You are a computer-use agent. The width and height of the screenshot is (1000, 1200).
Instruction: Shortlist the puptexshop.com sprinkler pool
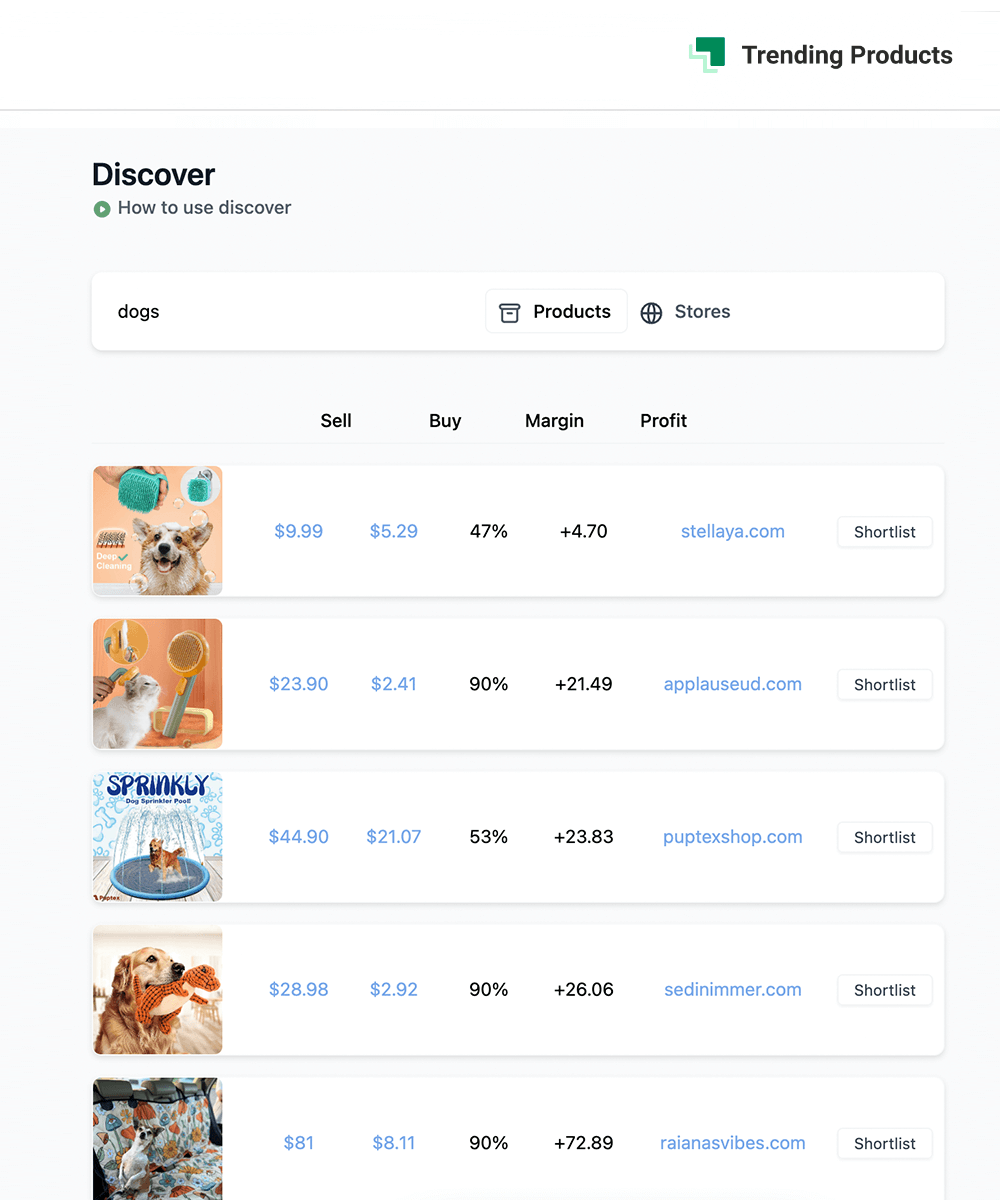pyautogui.click(x=884, y=838)
